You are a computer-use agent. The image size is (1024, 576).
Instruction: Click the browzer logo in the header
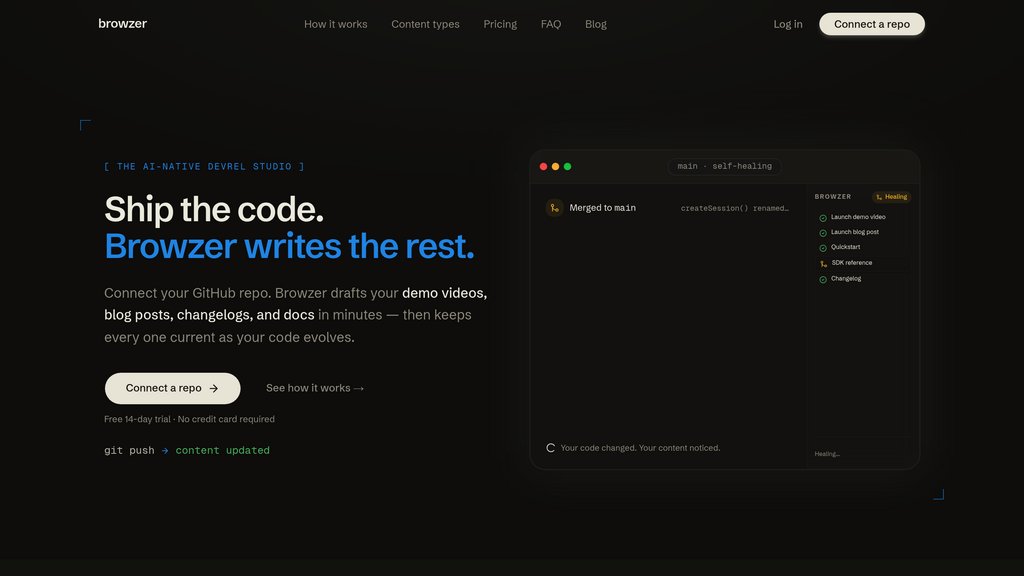click(122, 24)
